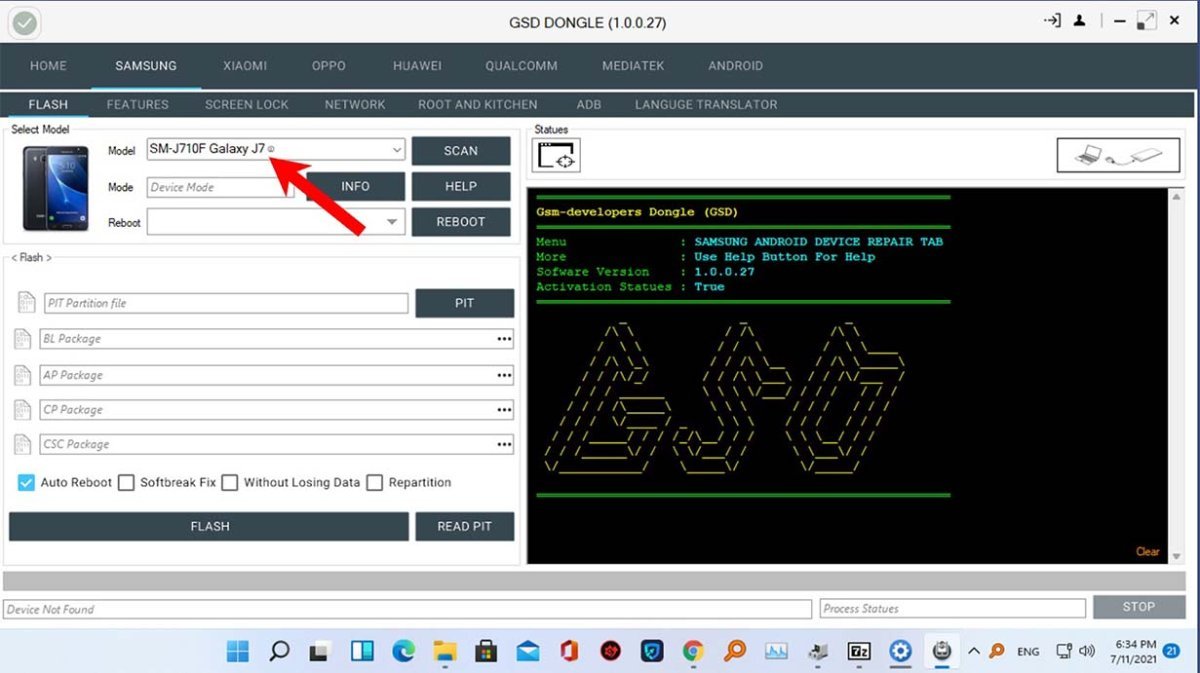Open the user account icon
This screenshot has width=1200, height=673.
click(x=1081, y=21)
